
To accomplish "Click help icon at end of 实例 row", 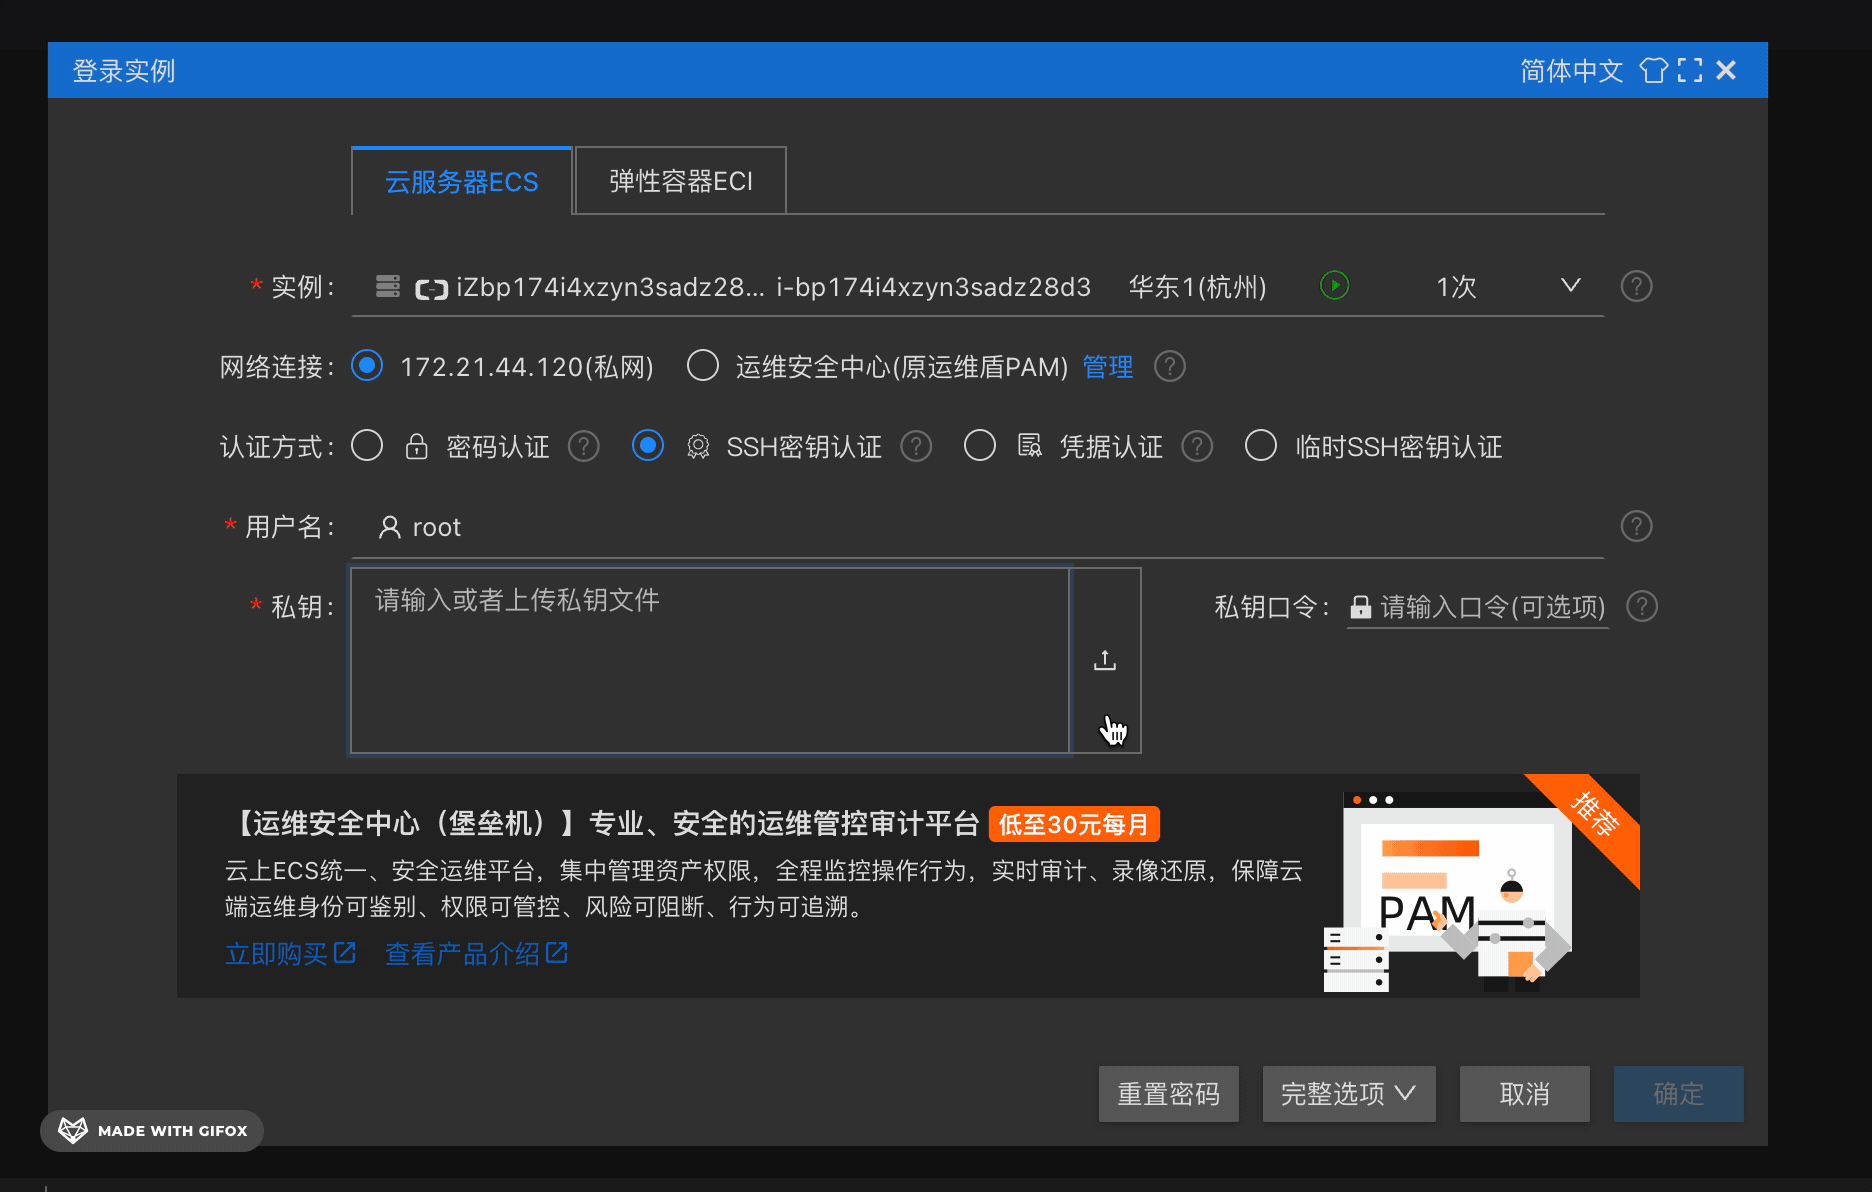I will [x=1636, y=286].
